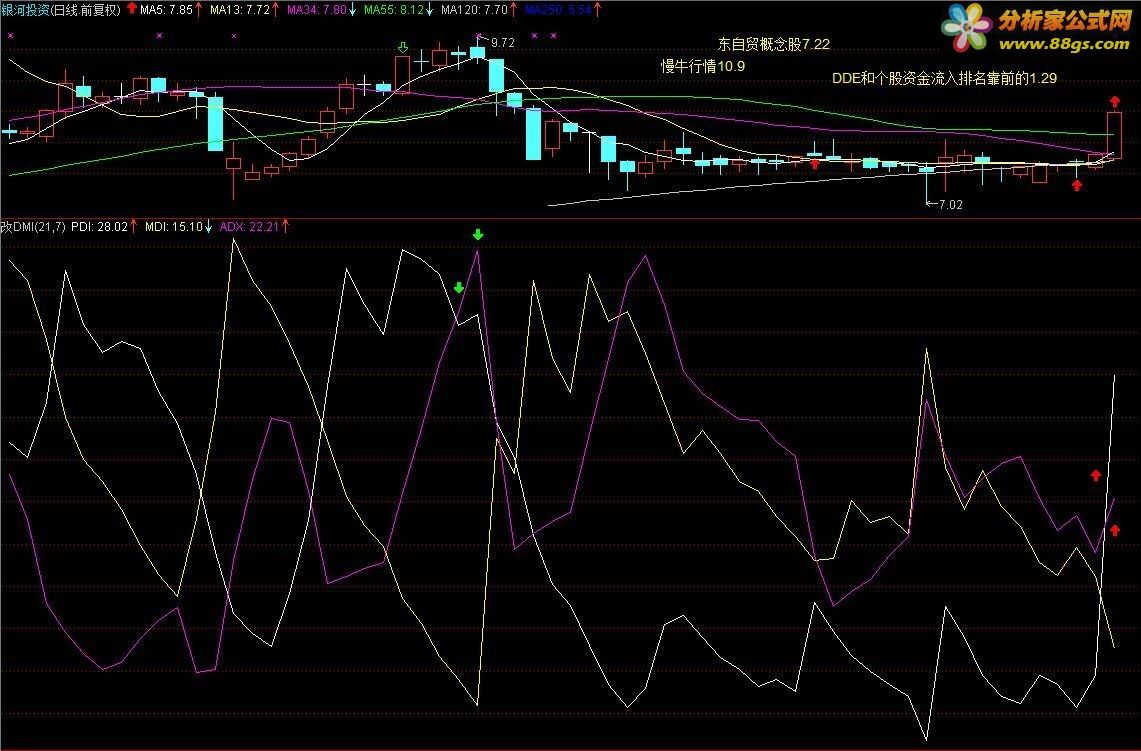Click the 东自贸概念股7.22 annotation
The image size is (1141, 751).
click(x=774, y=44)
